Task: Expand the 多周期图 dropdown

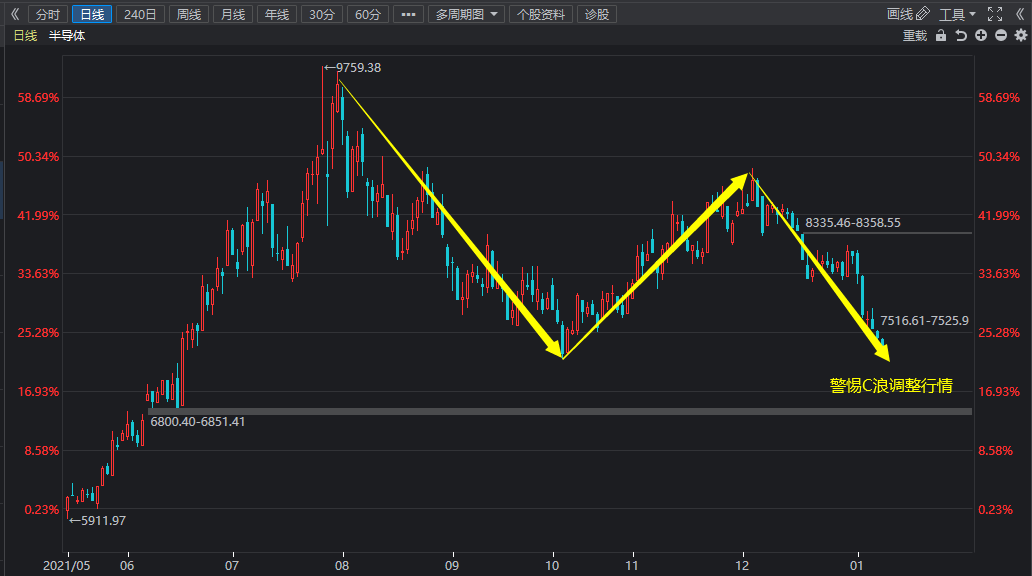Action: [466, 14]
